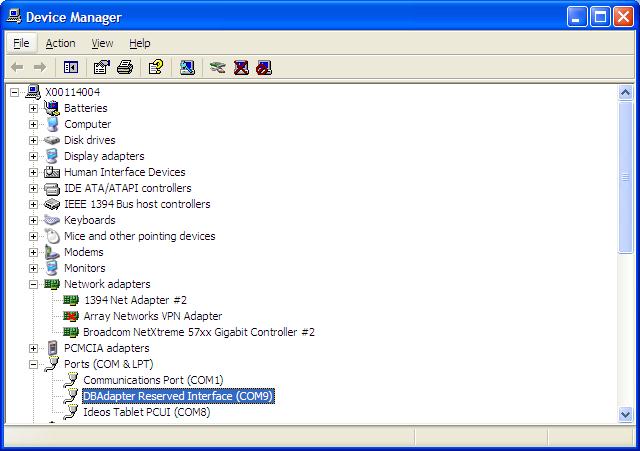This screenshot has width=640, height=451.
Task: Open the File menu
Action: tap(21, 43)
